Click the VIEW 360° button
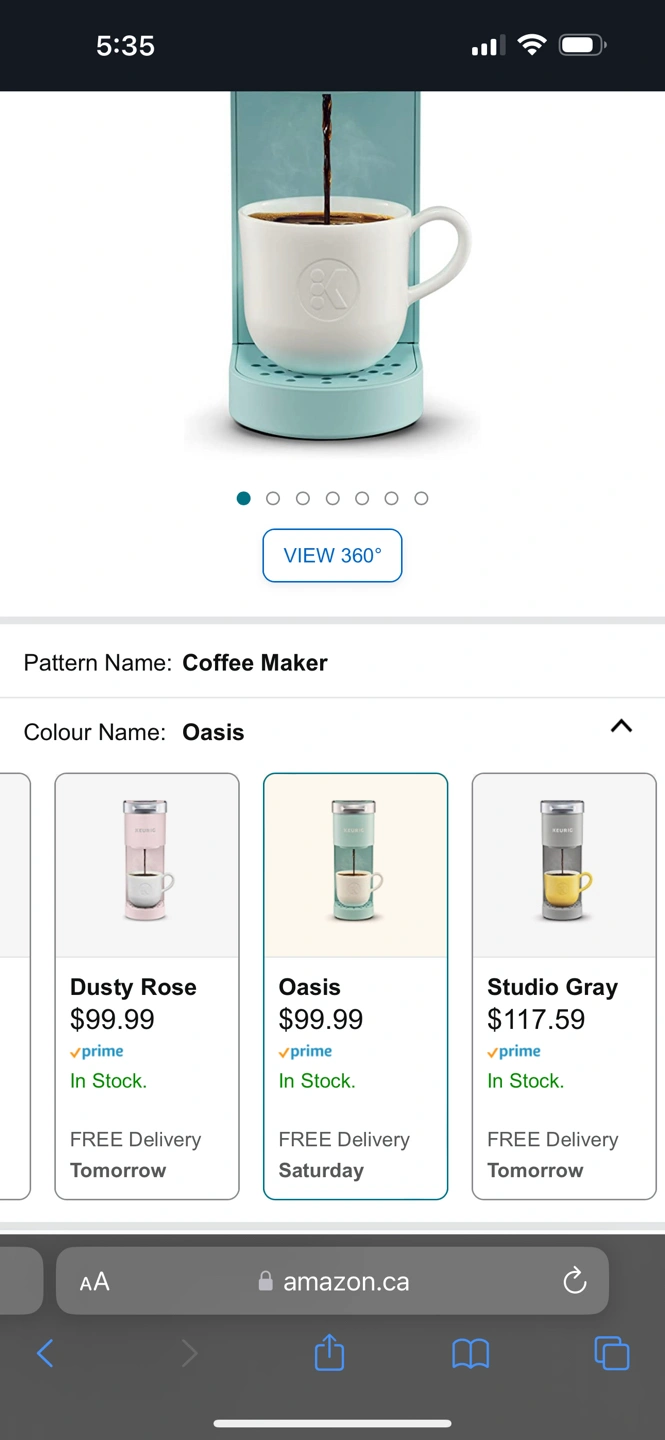This screenshot has height=1440, width=665. (x=332, y=556)
